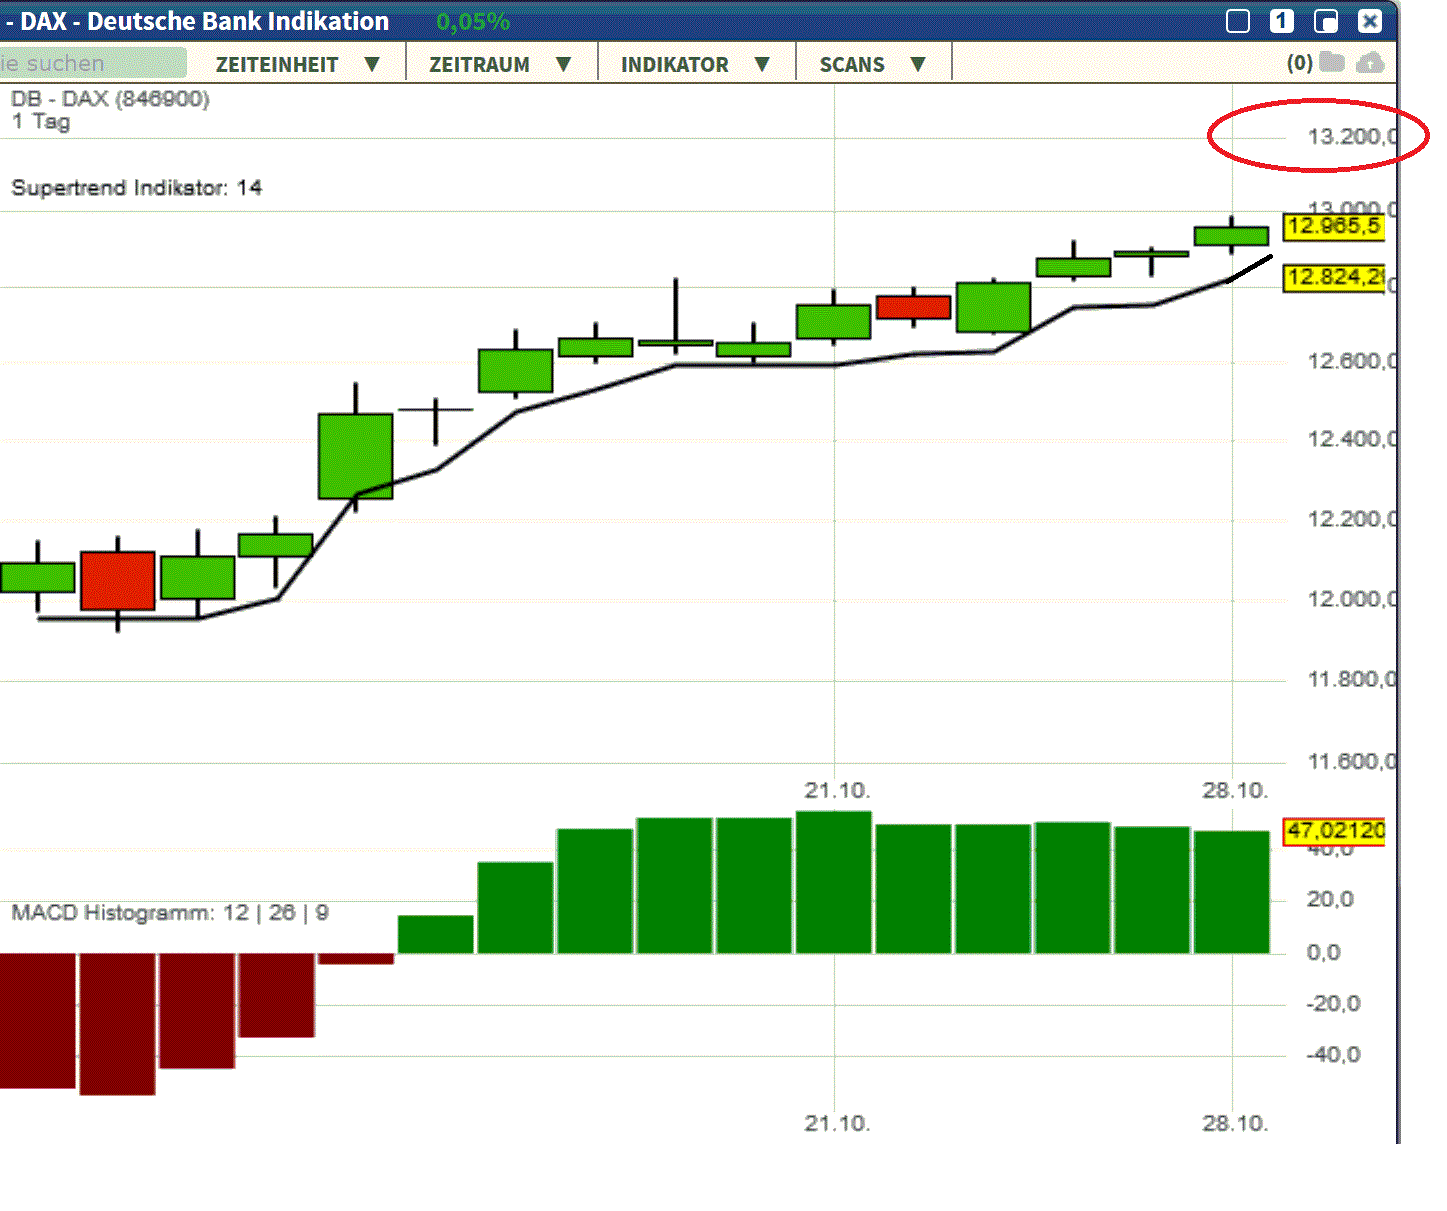Click the yellow 12.965,5 price tag

1334,226
